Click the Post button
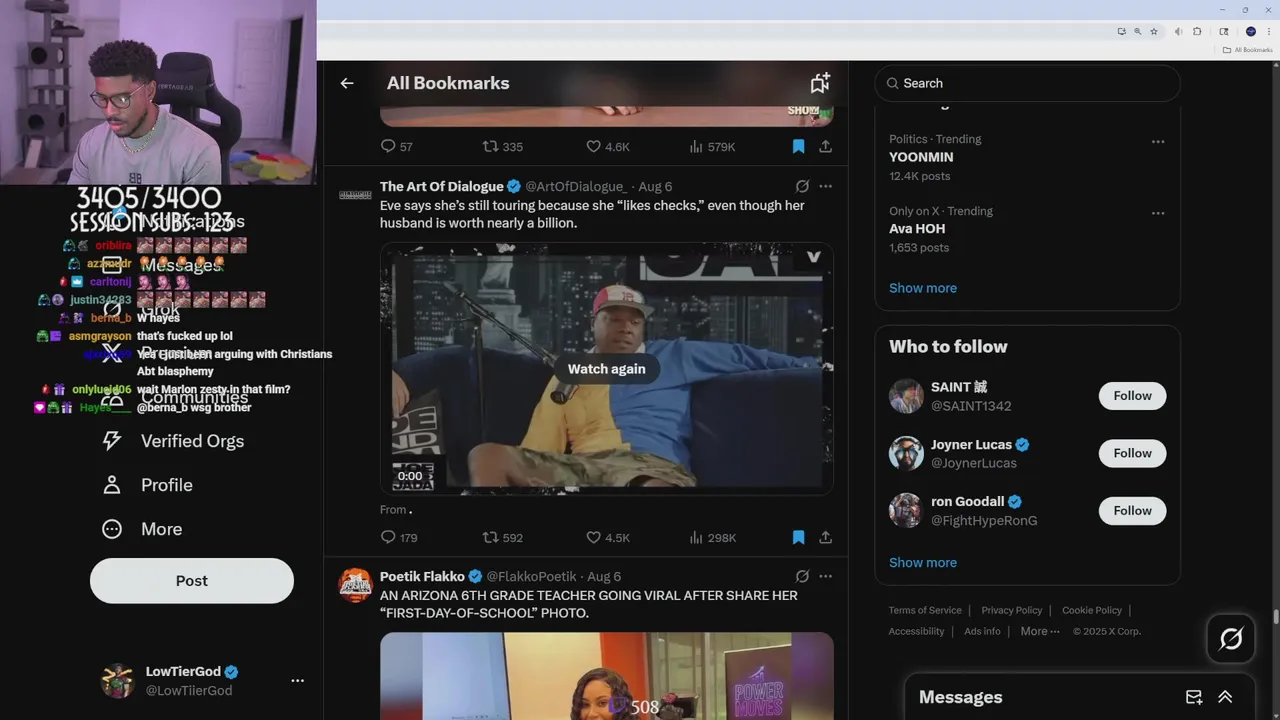 192,581
